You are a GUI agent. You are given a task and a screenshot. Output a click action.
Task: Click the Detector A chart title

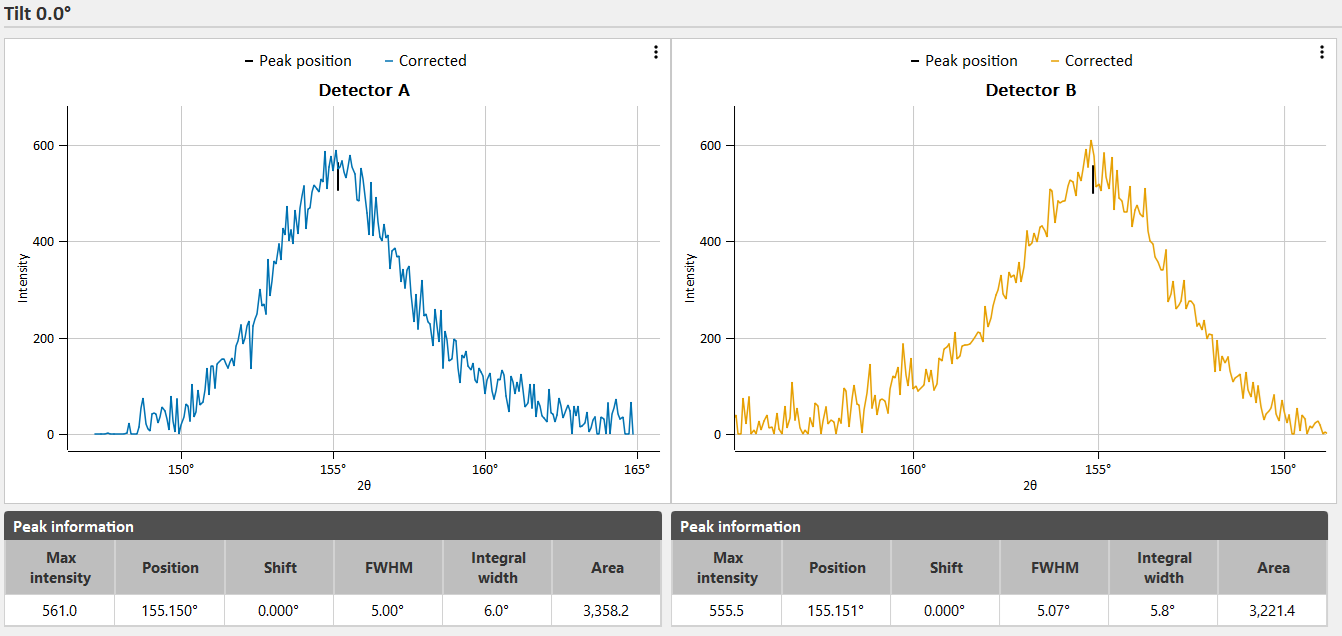[x=364, y=90]
